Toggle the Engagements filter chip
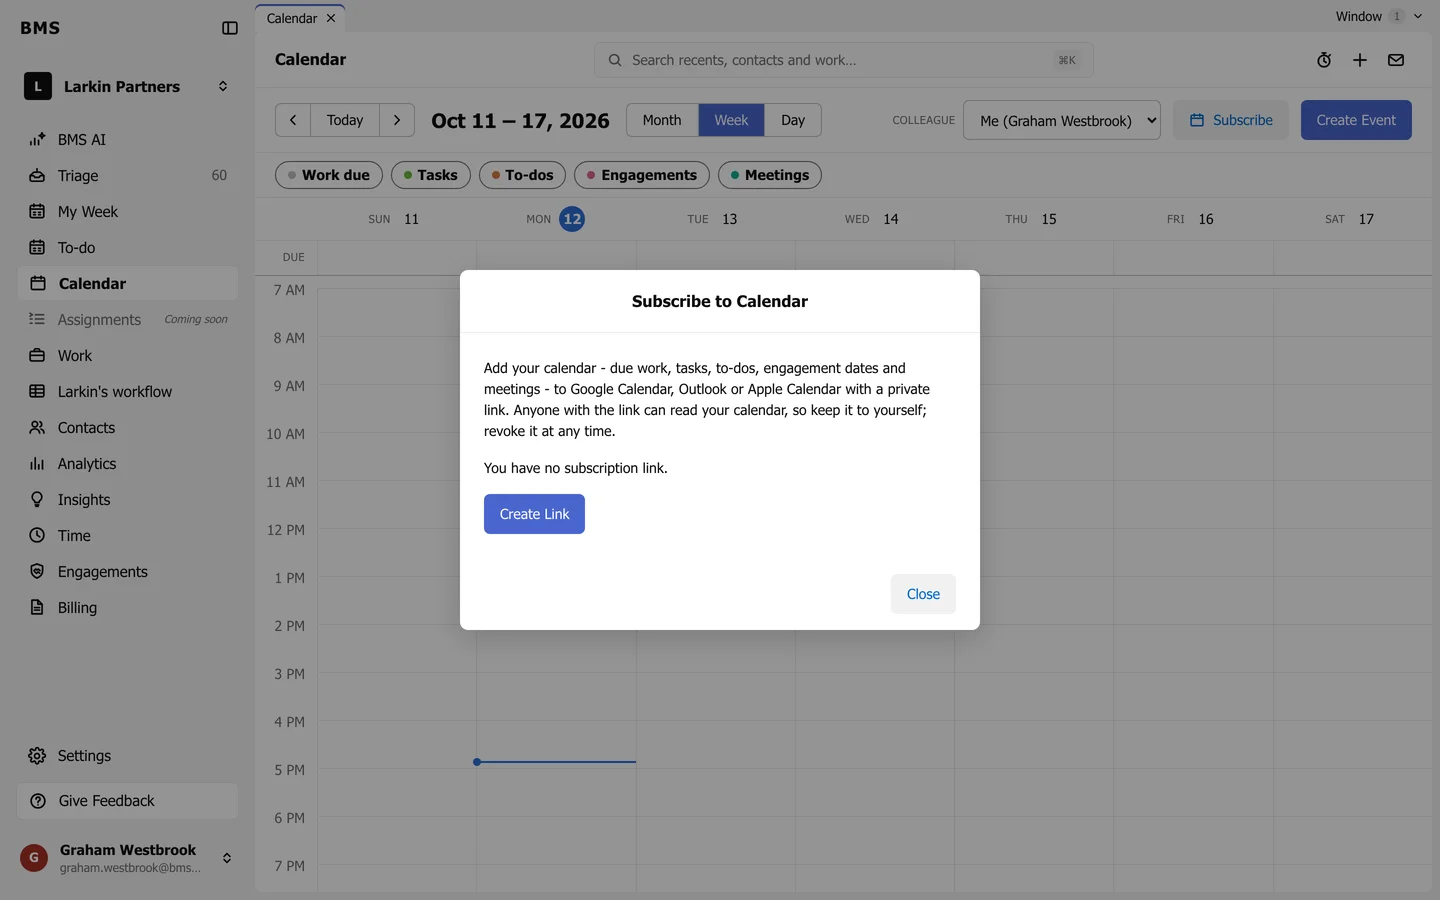The height and width of the screenshot is (900, 1440). (642, 175)
